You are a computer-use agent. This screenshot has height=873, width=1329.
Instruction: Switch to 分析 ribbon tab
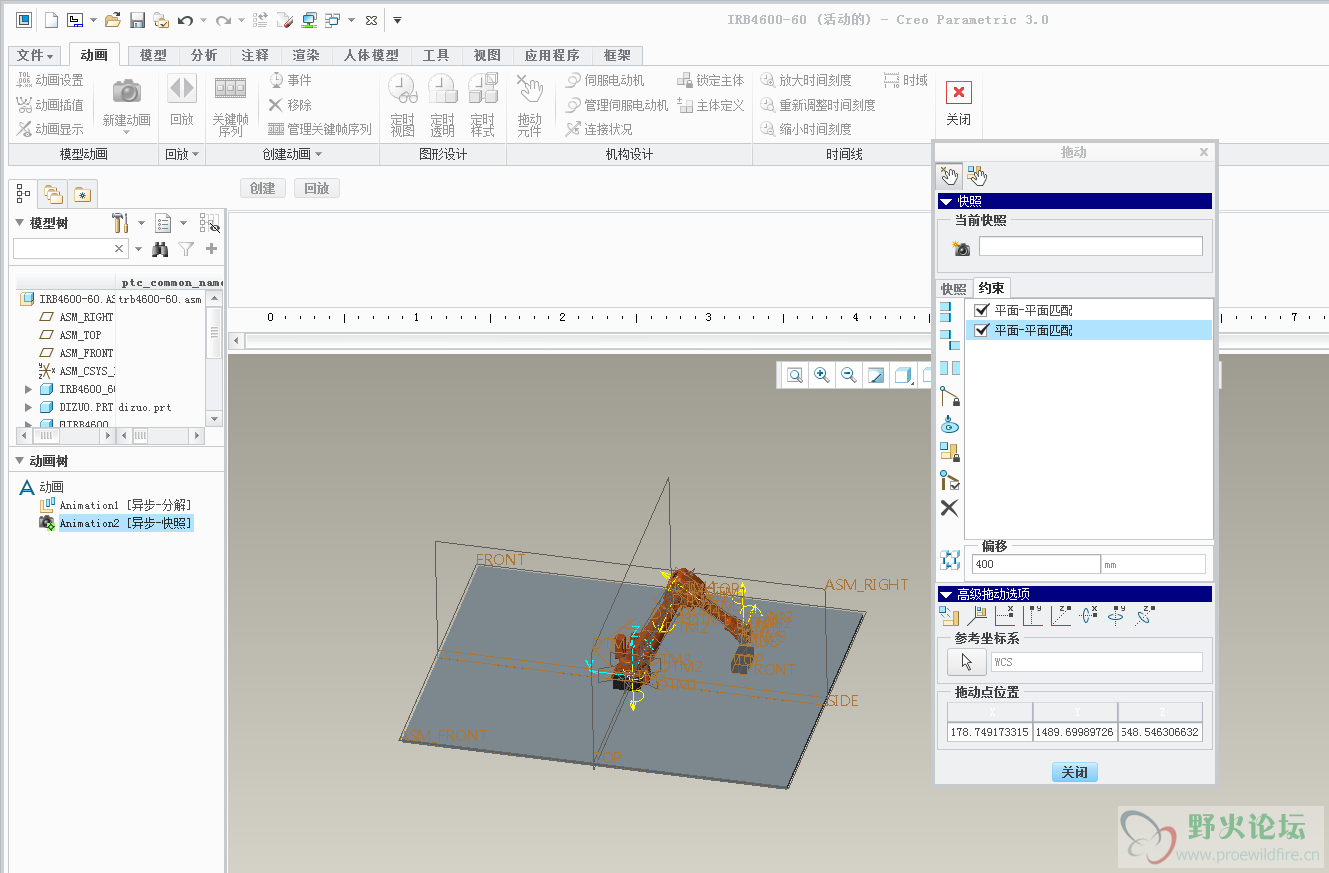pos(204,55)
